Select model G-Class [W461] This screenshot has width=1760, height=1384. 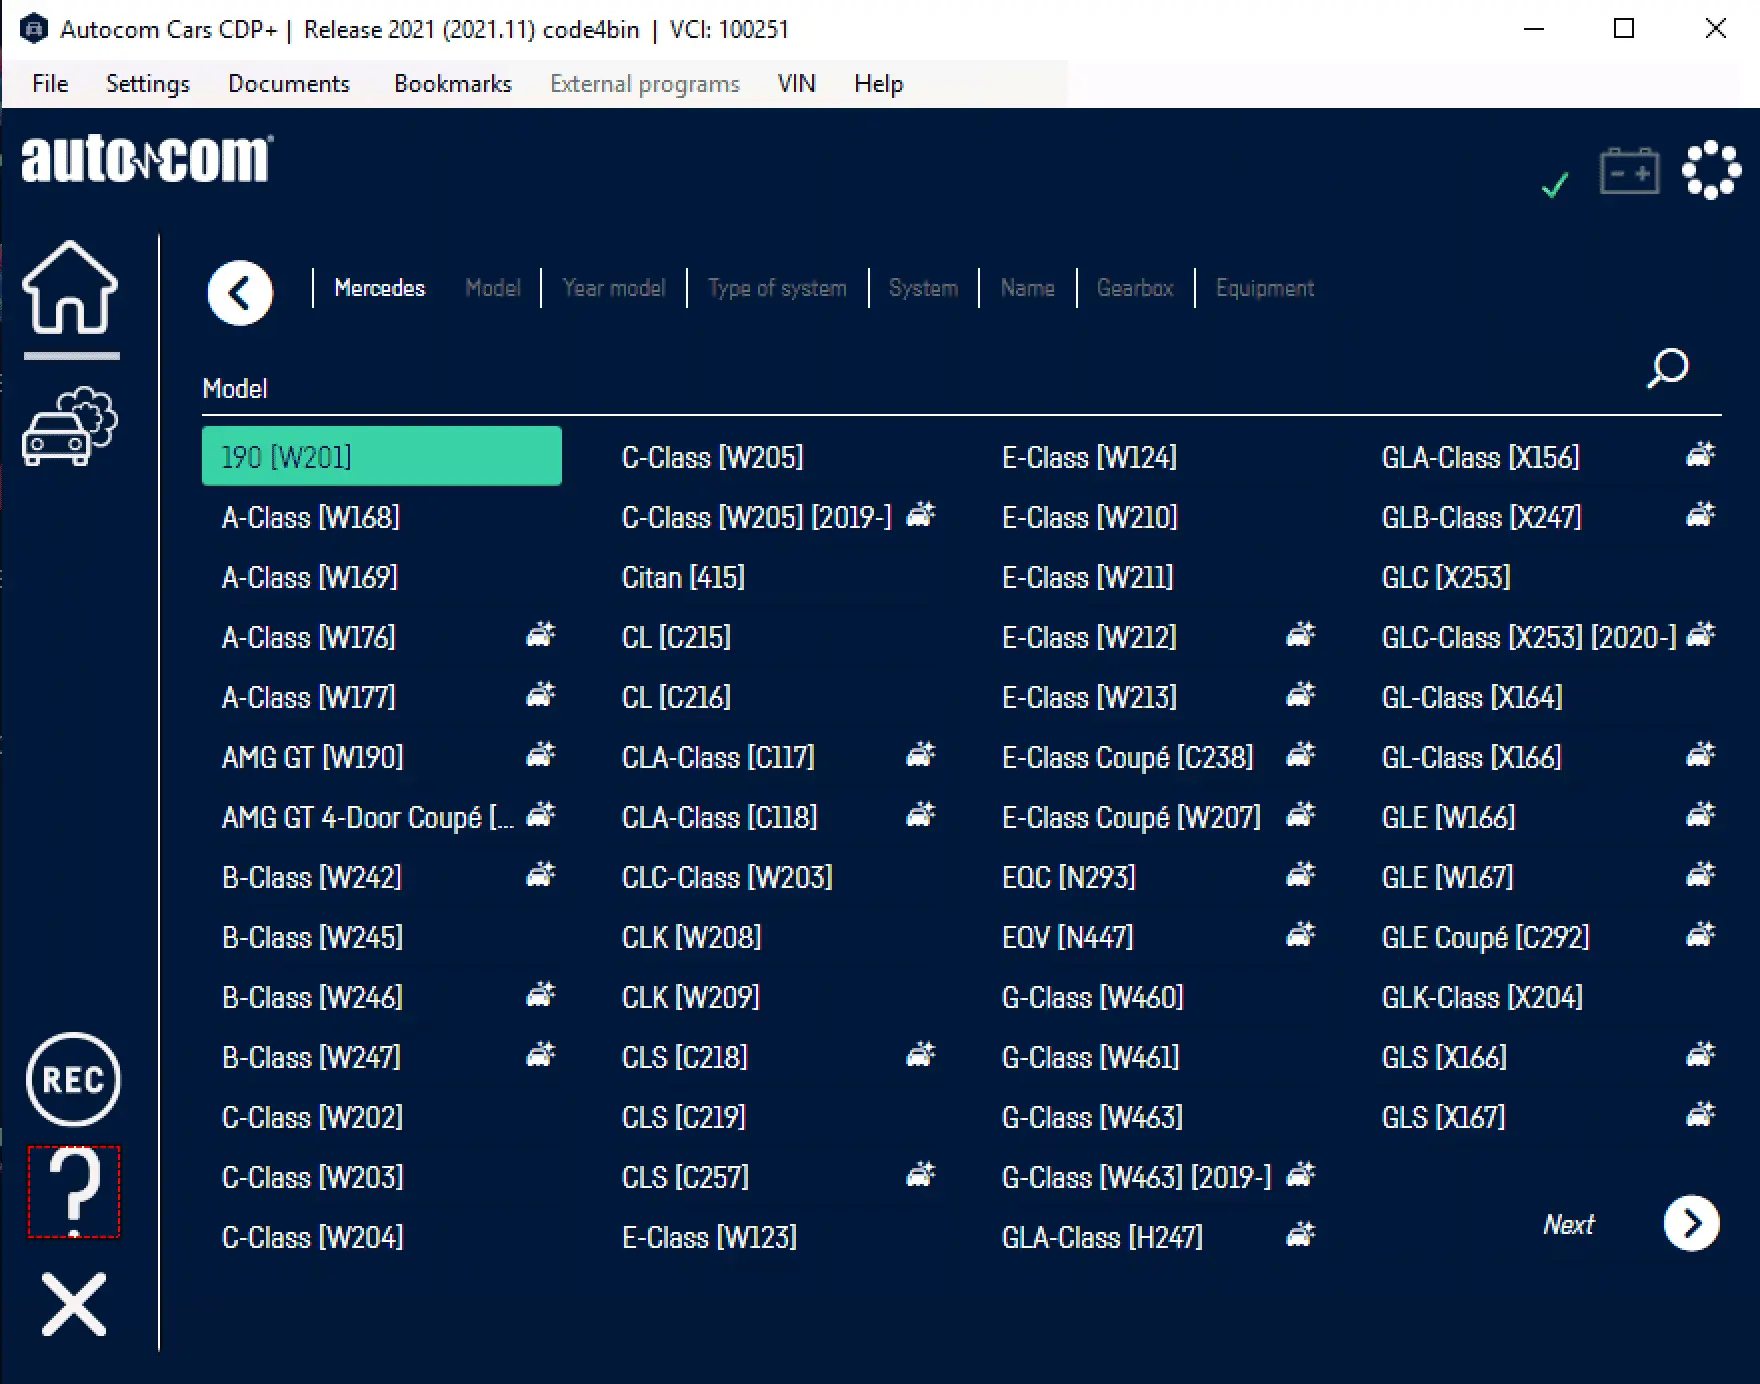(x=1091, y=1057)
